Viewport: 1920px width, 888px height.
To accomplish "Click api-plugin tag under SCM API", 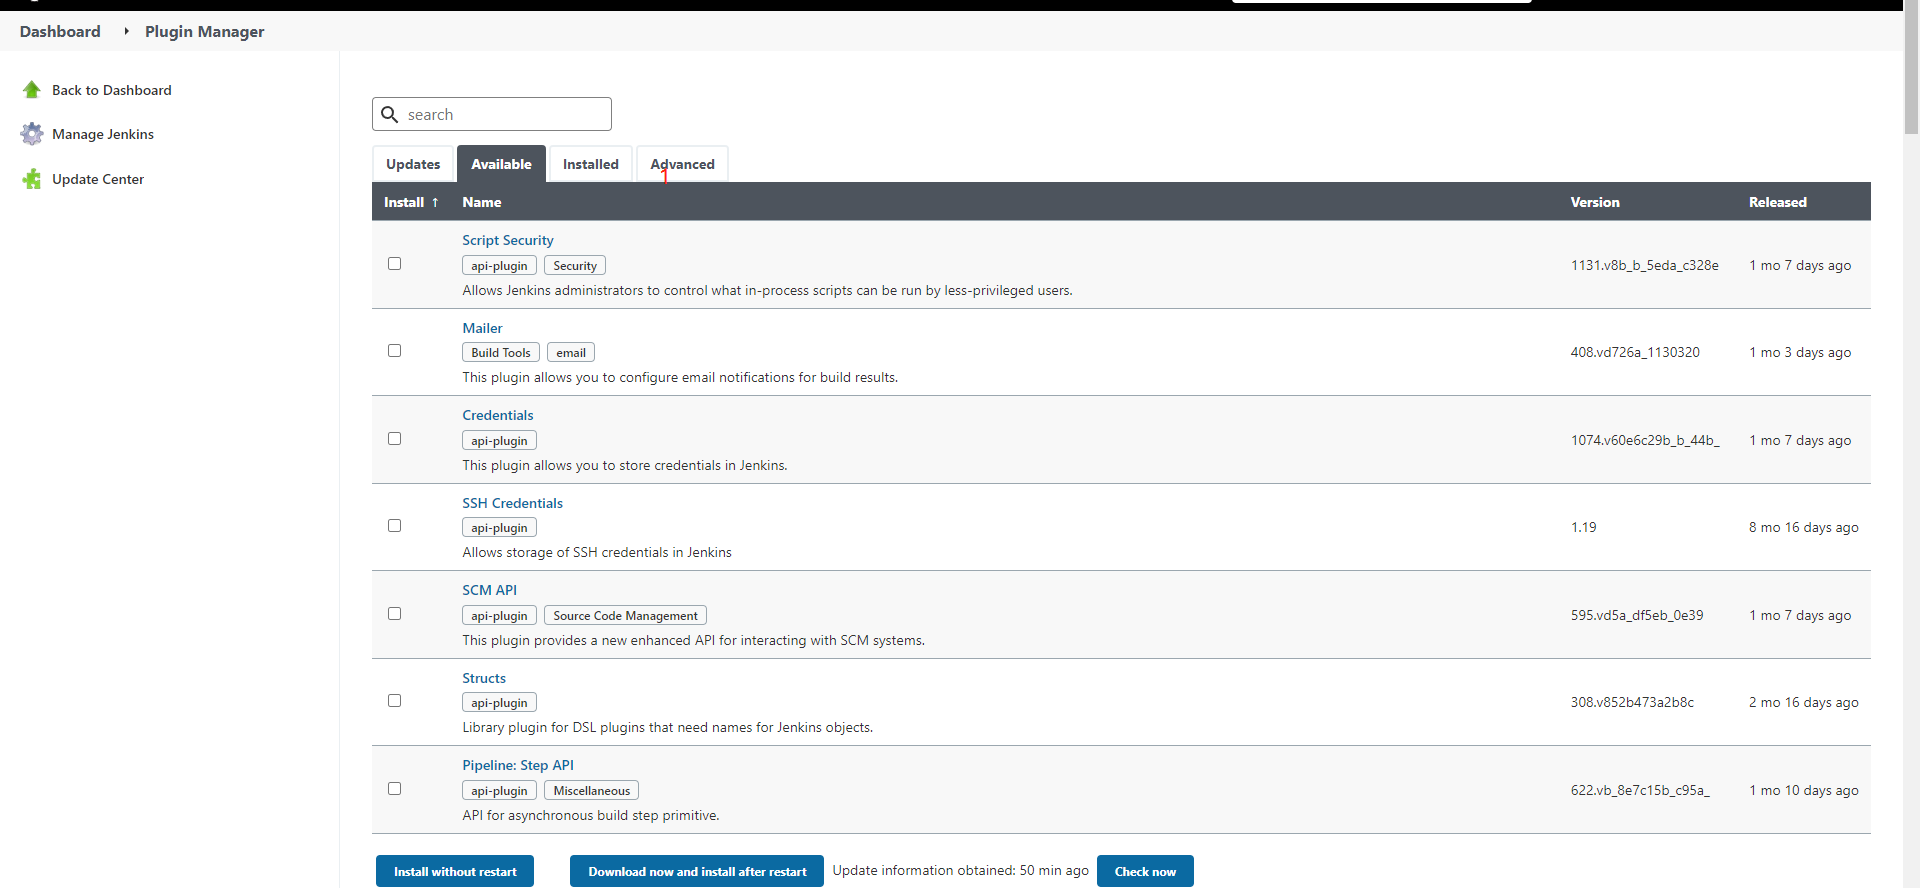I will point(499,615).
